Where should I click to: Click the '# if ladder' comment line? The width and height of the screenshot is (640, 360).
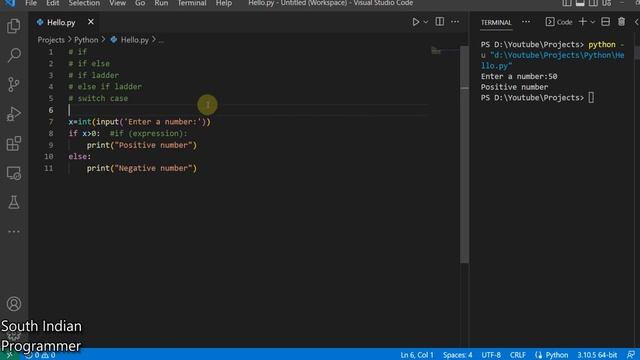pos(94,75)
